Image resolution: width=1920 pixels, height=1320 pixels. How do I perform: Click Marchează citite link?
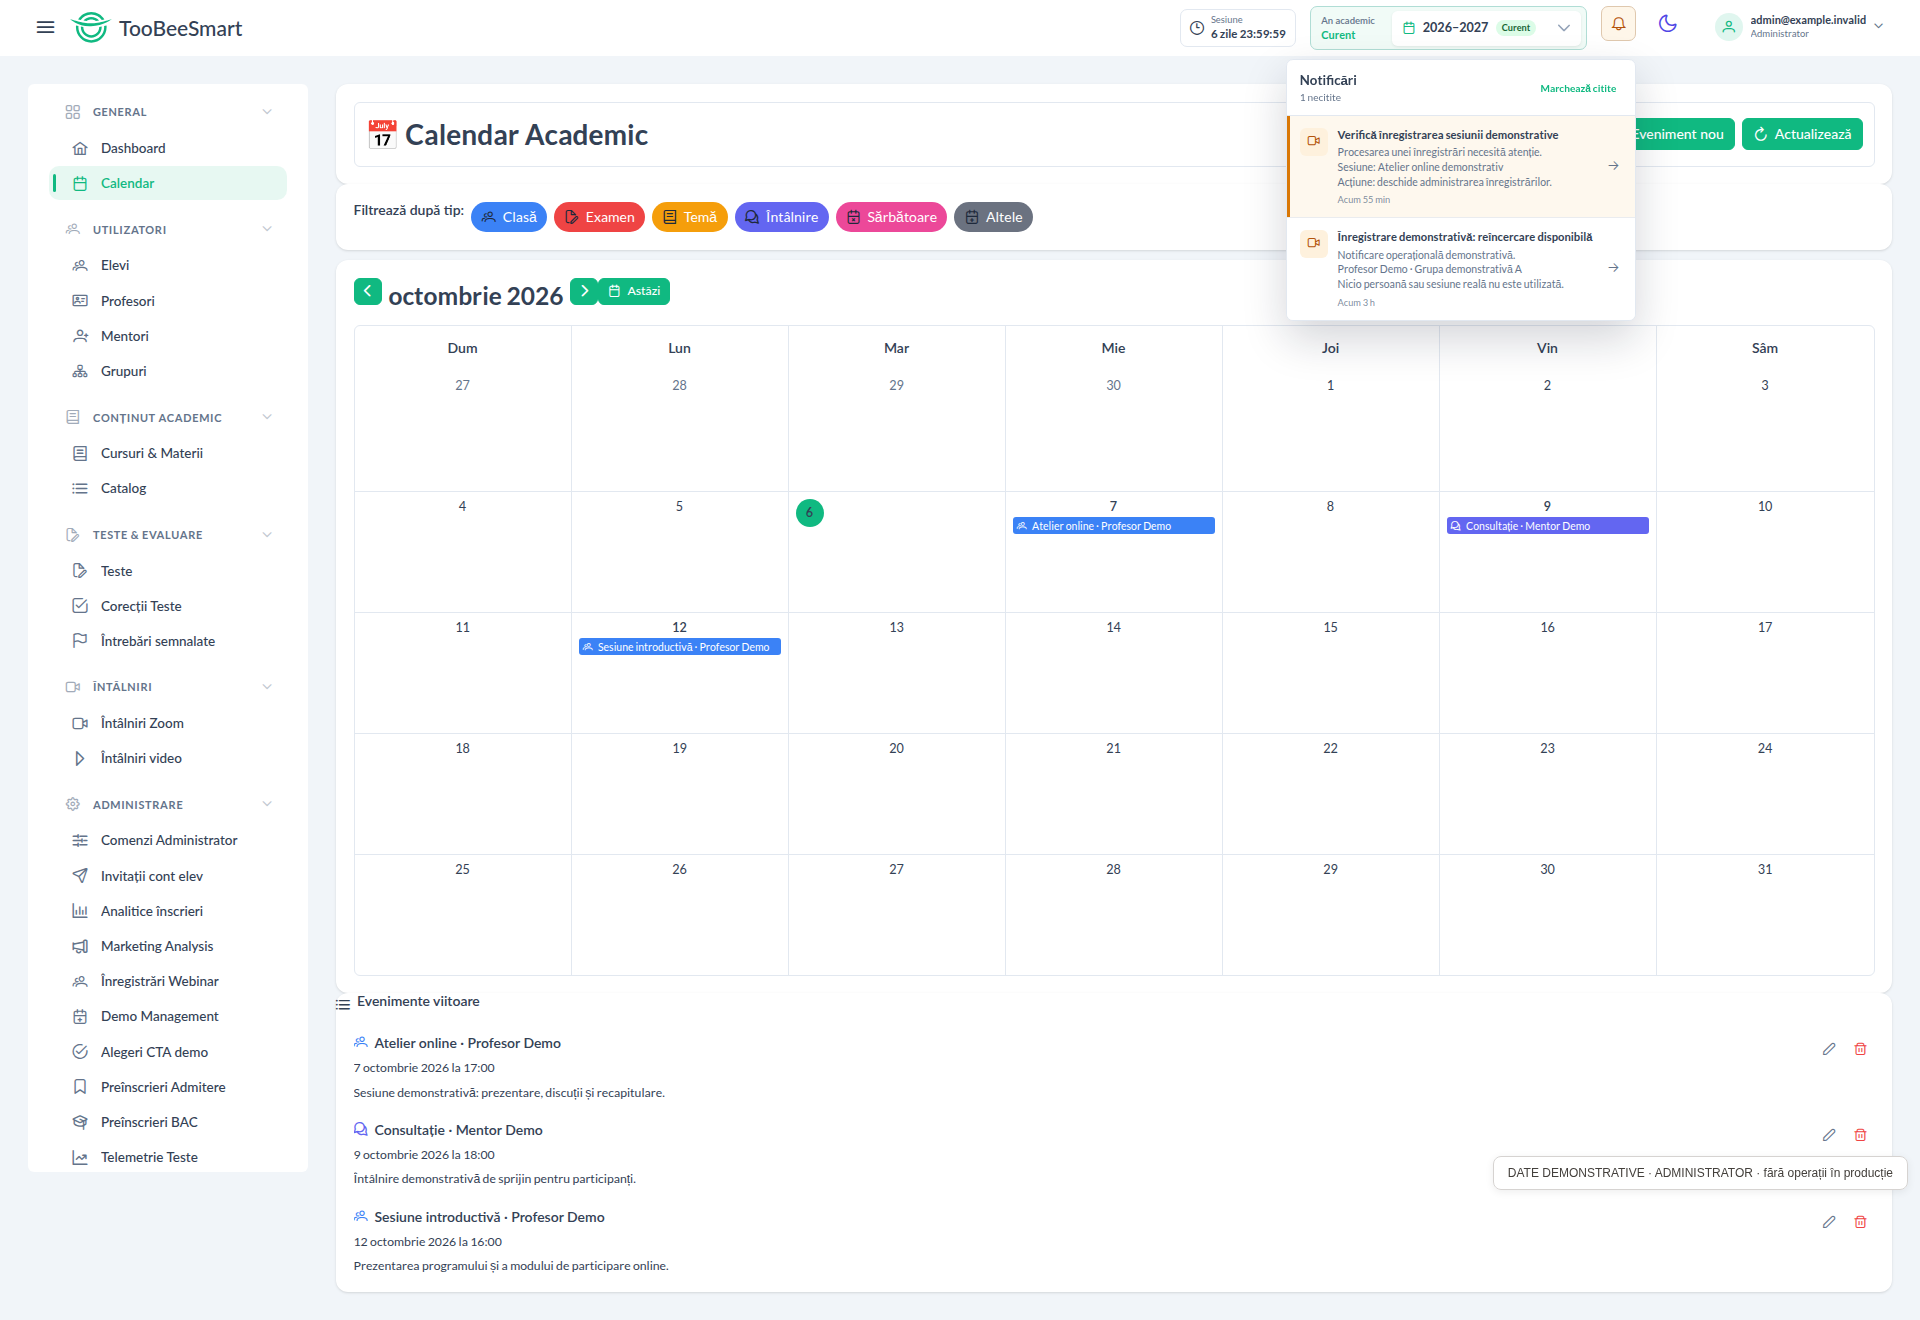coord(1578,89)
